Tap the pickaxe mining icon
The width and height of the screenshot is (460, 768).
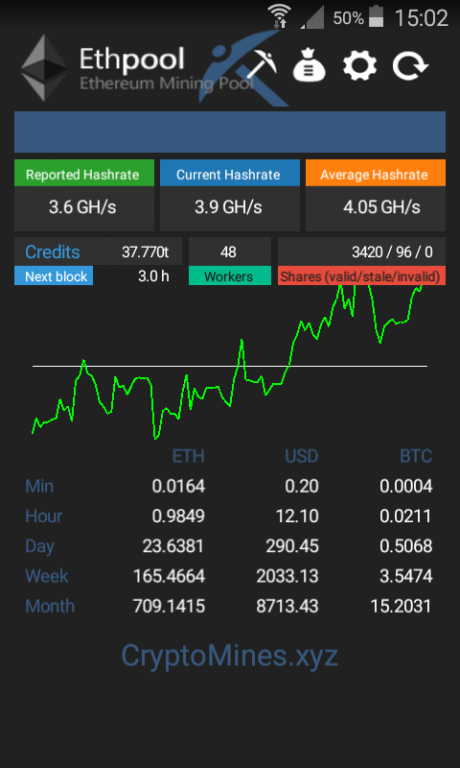point(261,64)
